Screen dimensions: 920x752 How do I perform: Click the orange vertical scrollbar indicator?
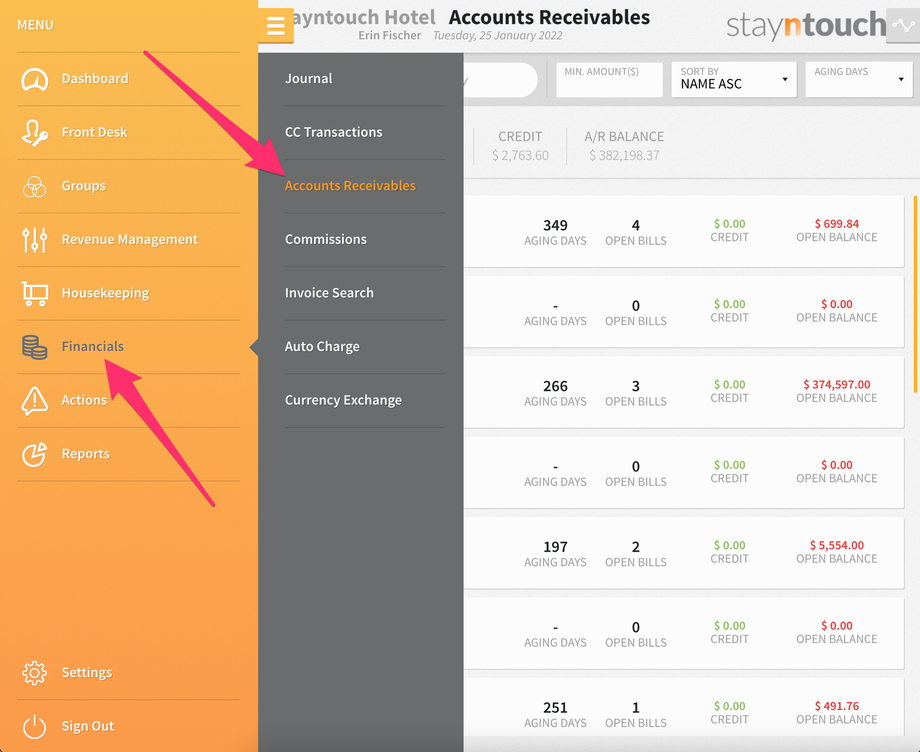click(x=915, y=294)
